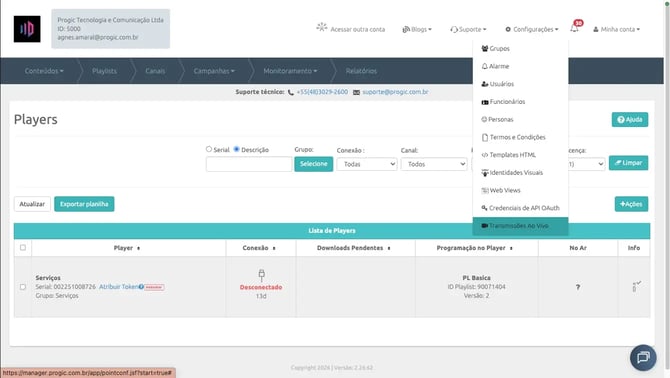
Task: Click the Ajuda button
Action: click(x=630, y=120)
